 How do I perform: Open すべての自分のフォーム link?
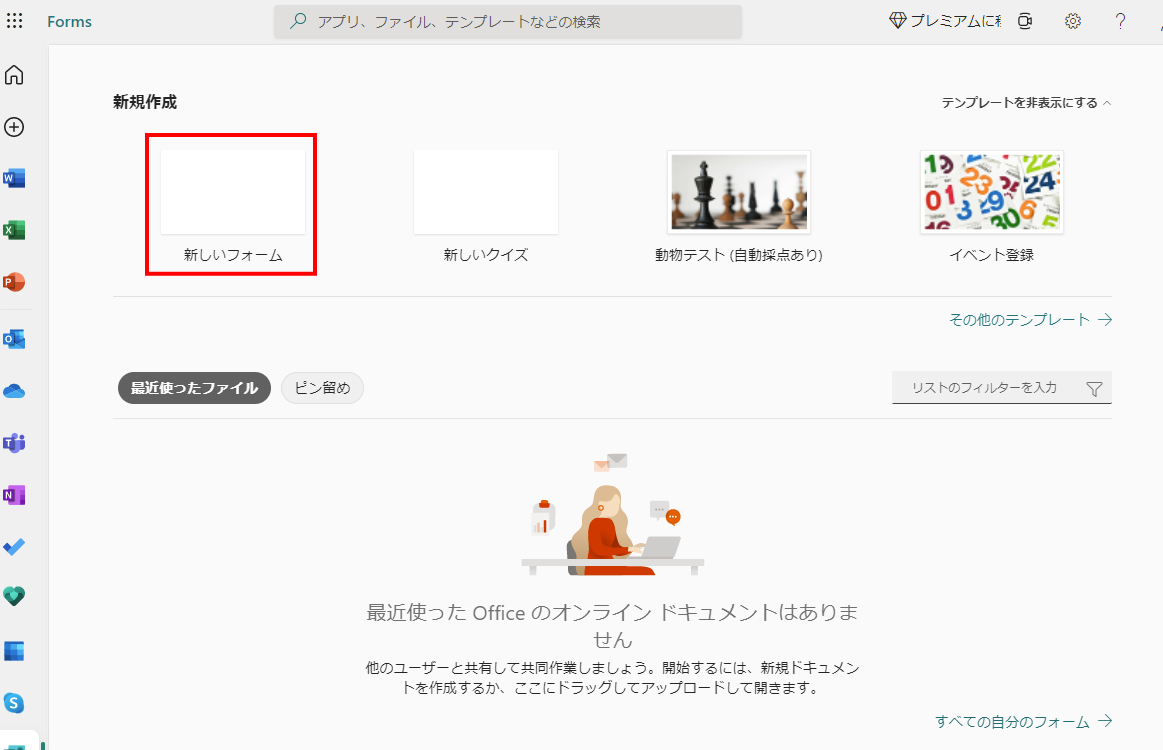(1024, 721)
